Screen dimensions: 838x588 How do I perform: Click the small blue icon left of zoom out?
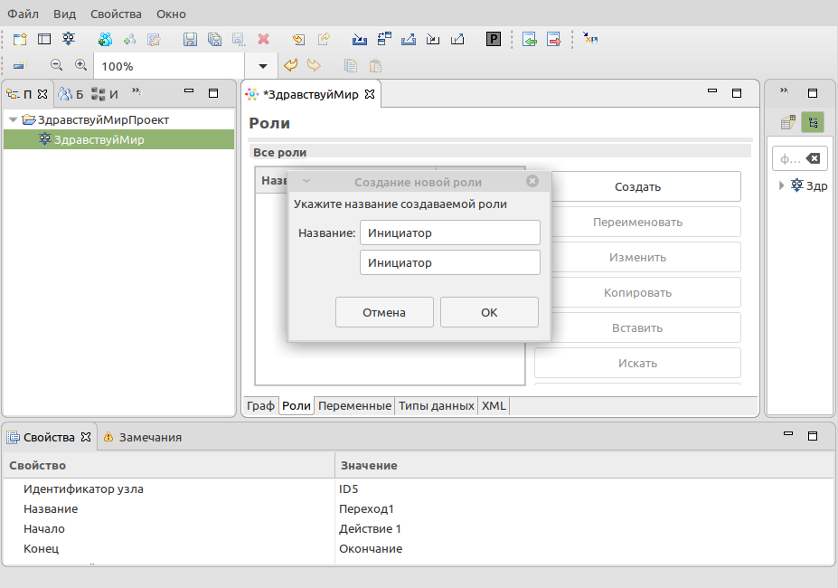tap(20, 66)
